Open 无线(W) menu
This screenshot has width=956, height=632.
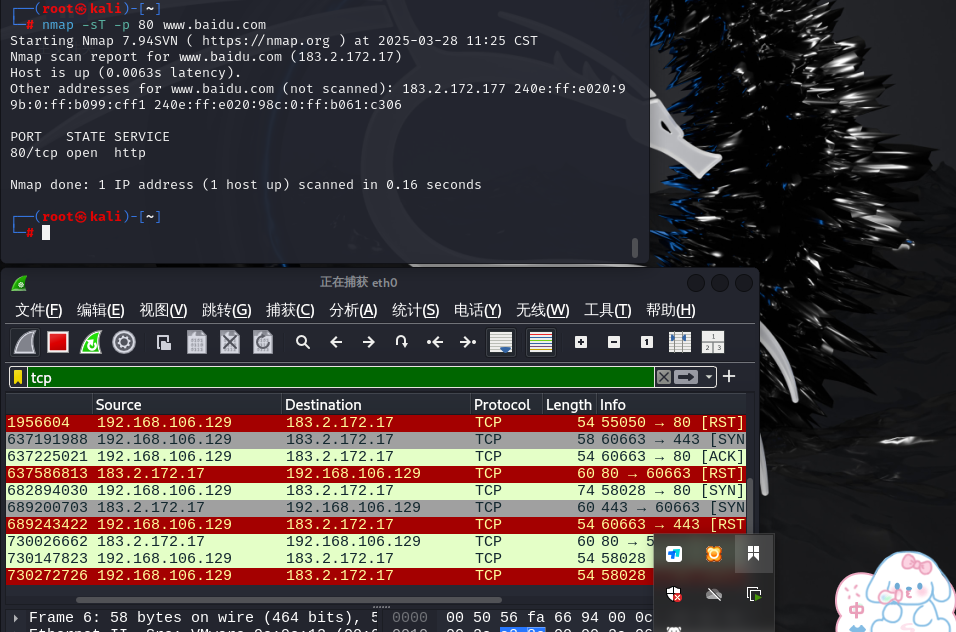(x=543, y=311)
